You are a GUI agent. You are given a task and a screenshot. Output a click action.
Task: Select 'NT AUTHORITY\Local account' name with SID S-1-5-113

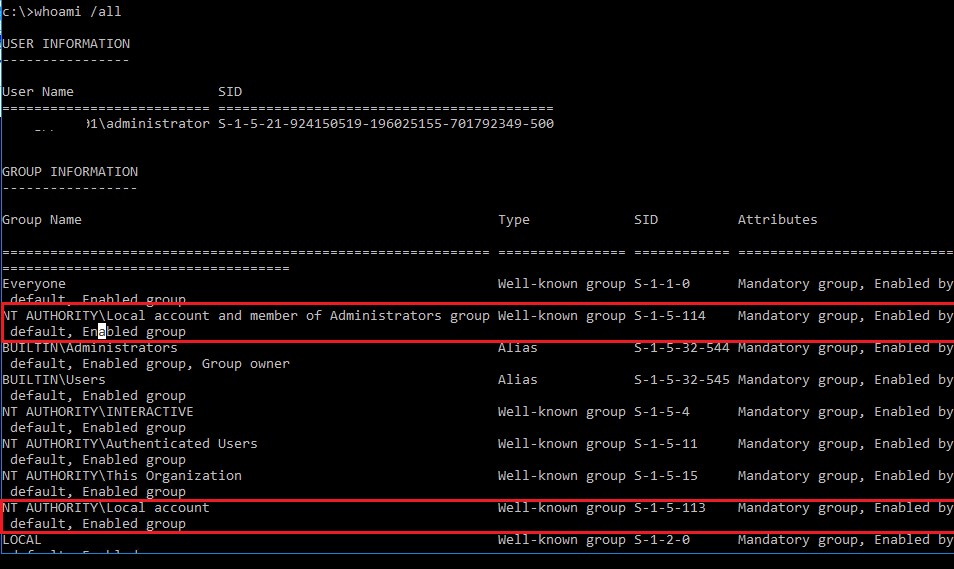106,508
